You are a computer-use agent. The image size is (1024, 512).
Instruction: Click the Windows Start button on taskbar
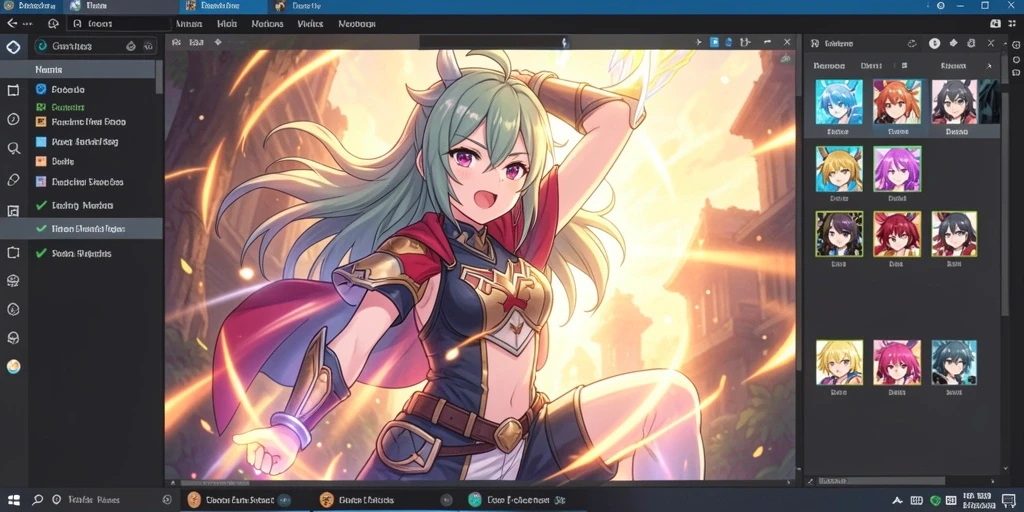[x=13, y=500]
